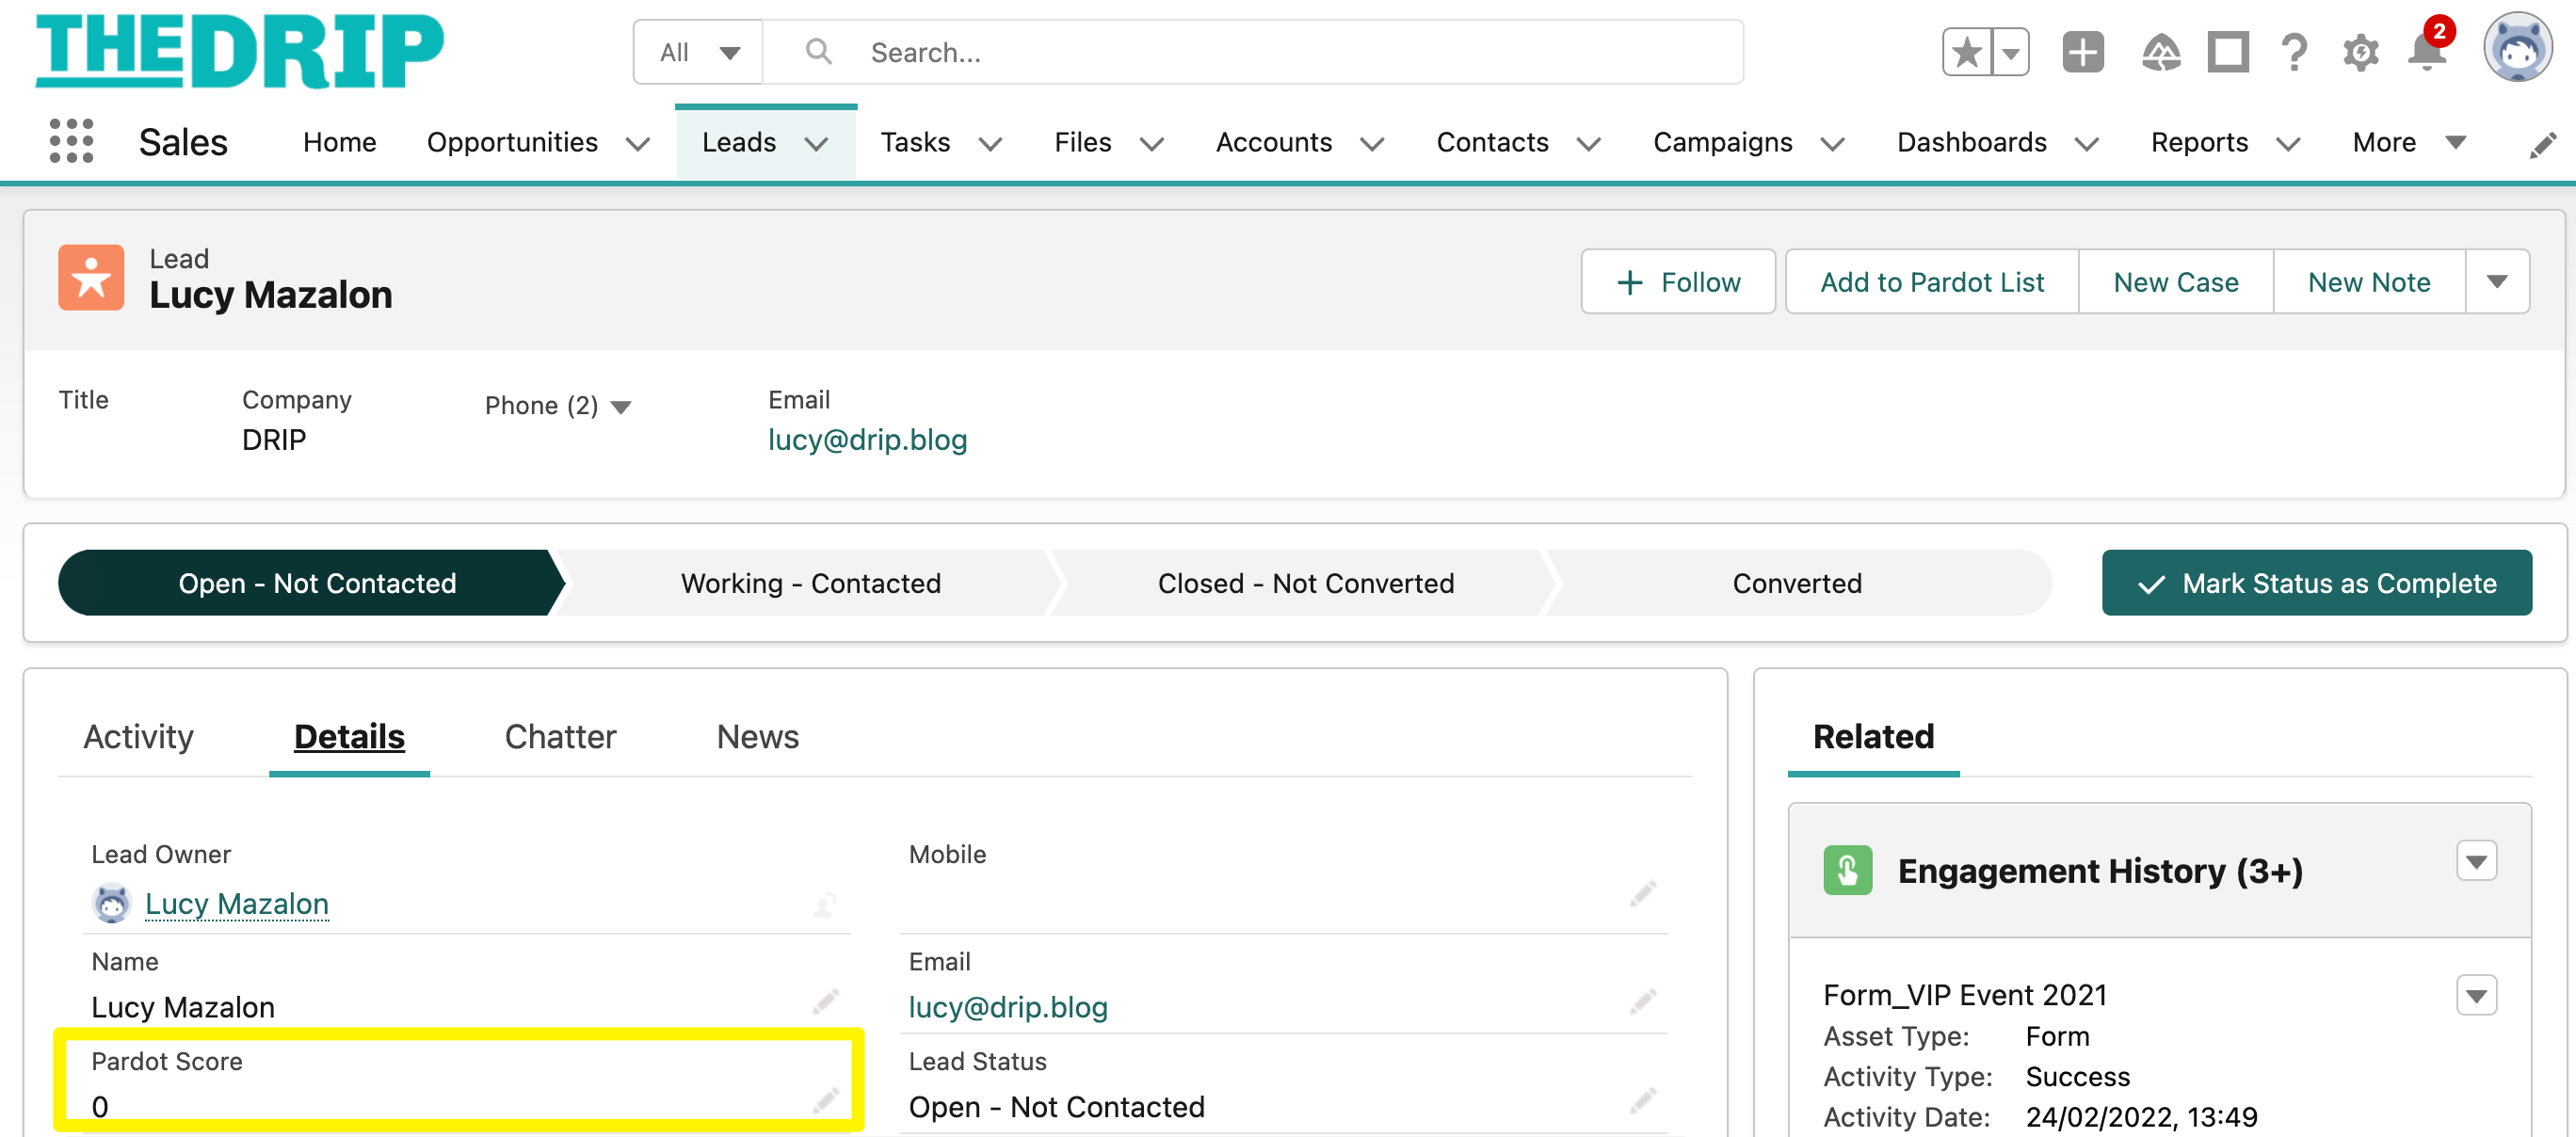Open the global actions plus icon
2576x1137 pixels.
(2083, 52)
